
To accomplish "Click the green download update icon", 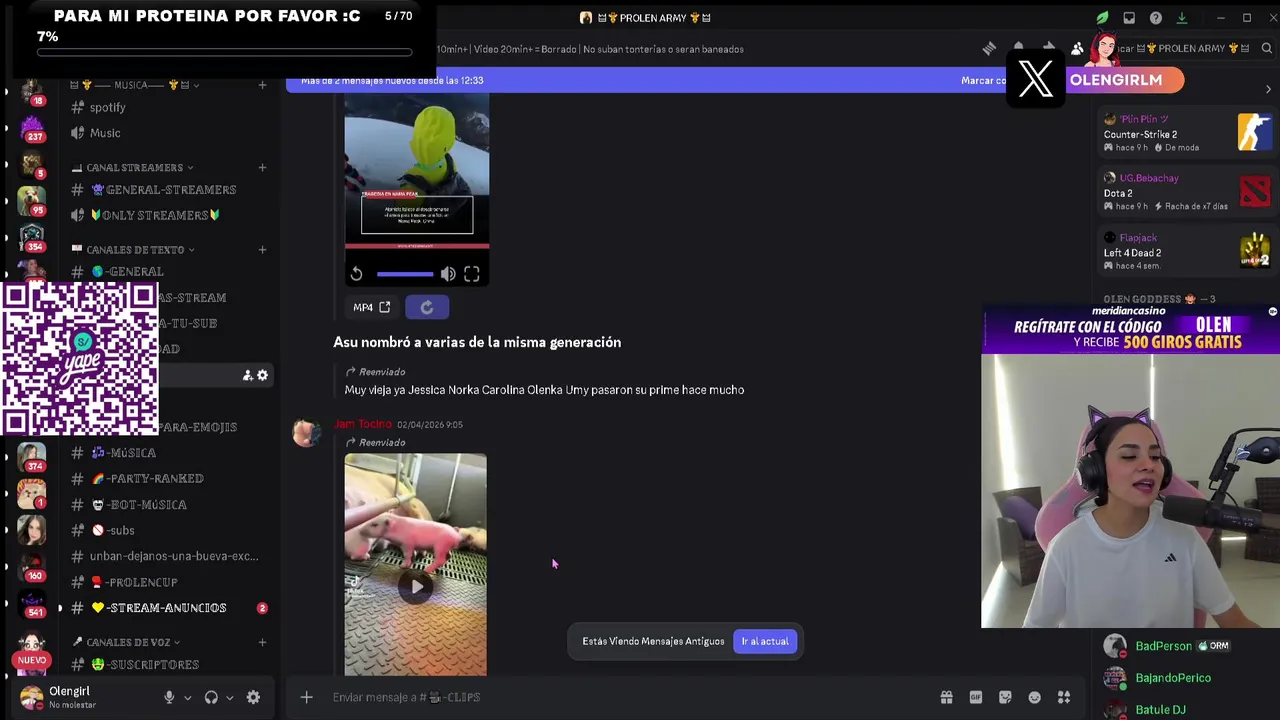I will tap(1181, 17).
